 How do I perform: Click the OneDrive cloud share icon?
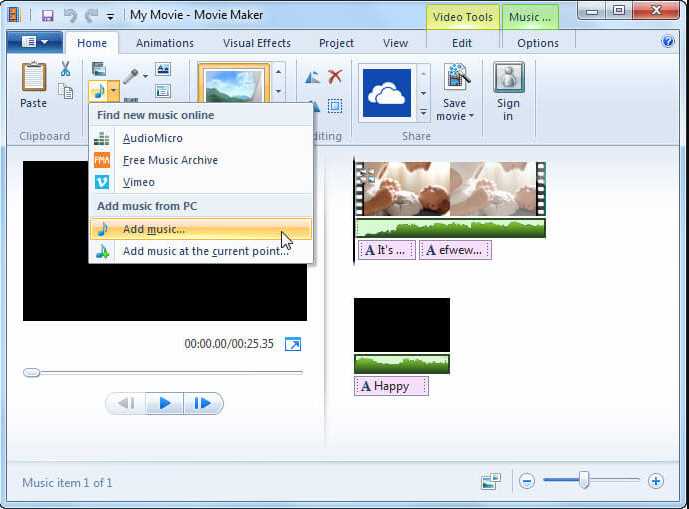pos(387,93)
